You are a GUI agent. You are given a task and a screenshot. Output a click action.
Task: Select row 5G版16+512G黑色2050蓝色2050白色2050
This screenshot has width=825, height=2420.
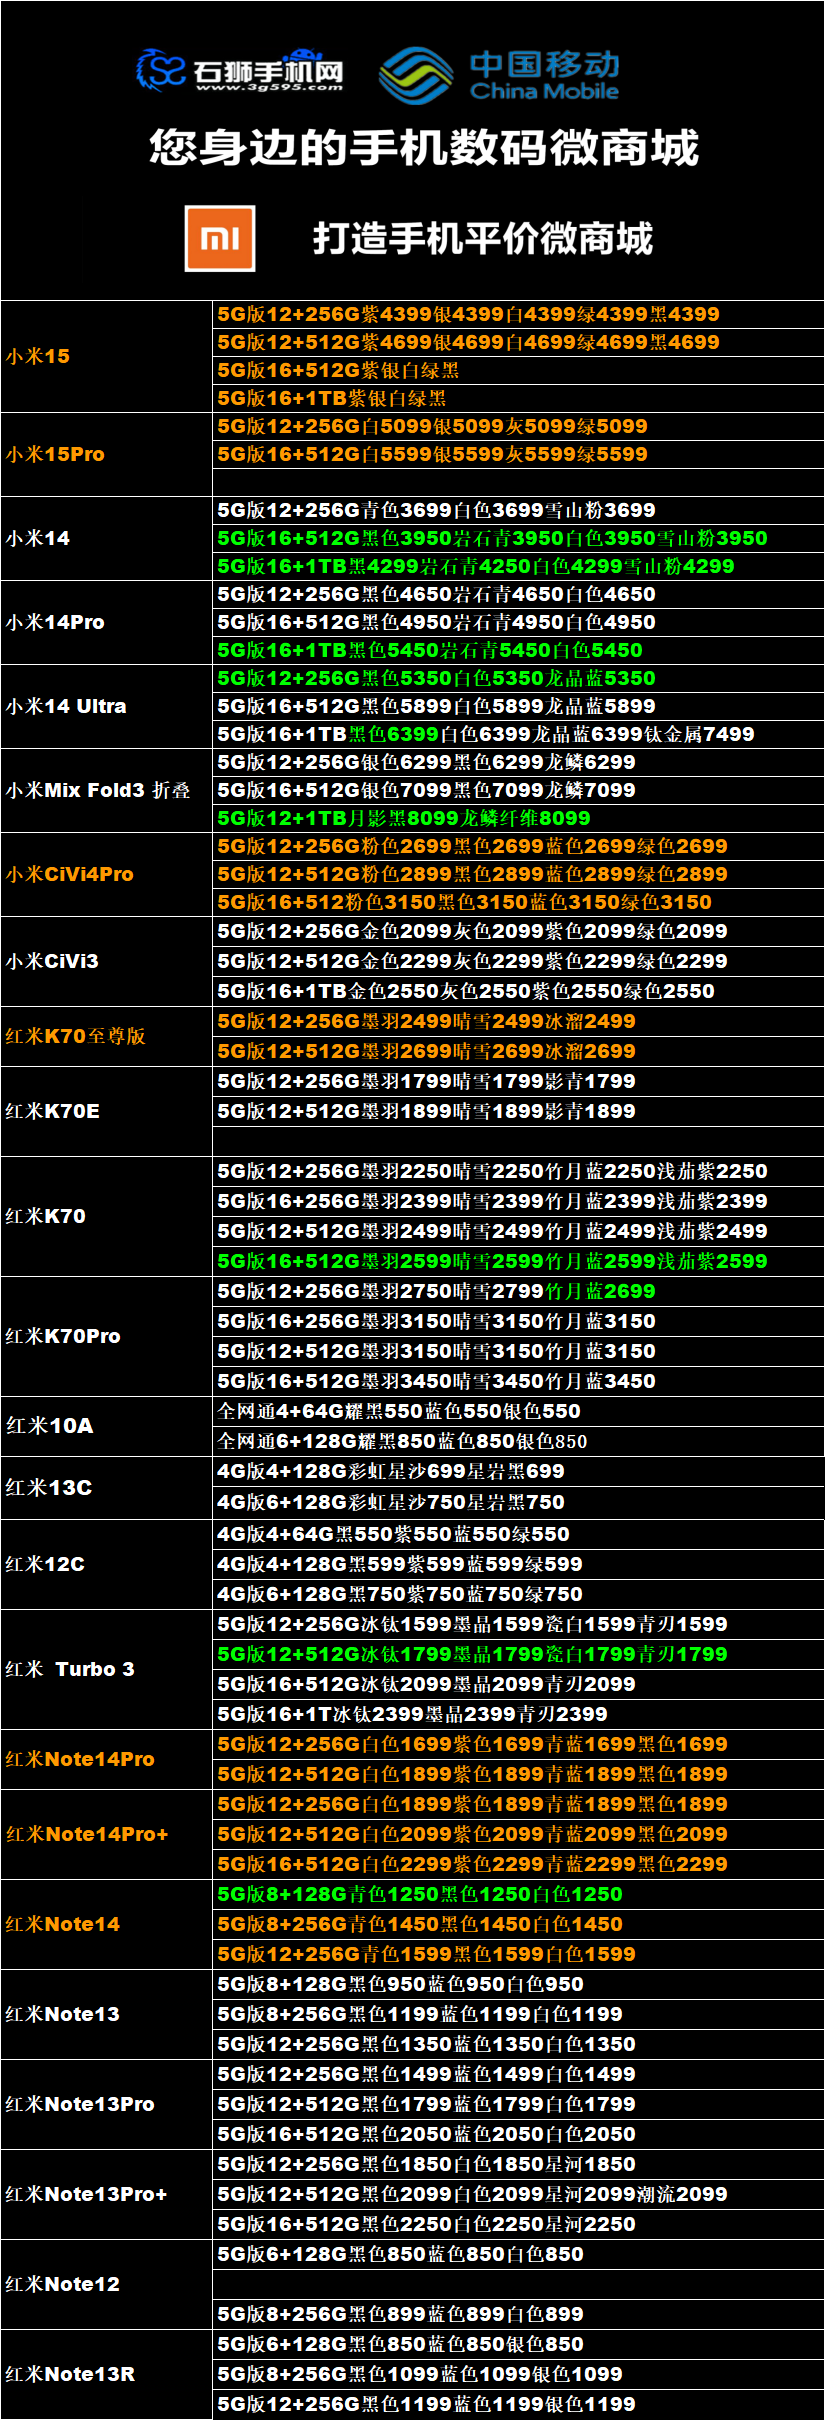(518, 2134)
